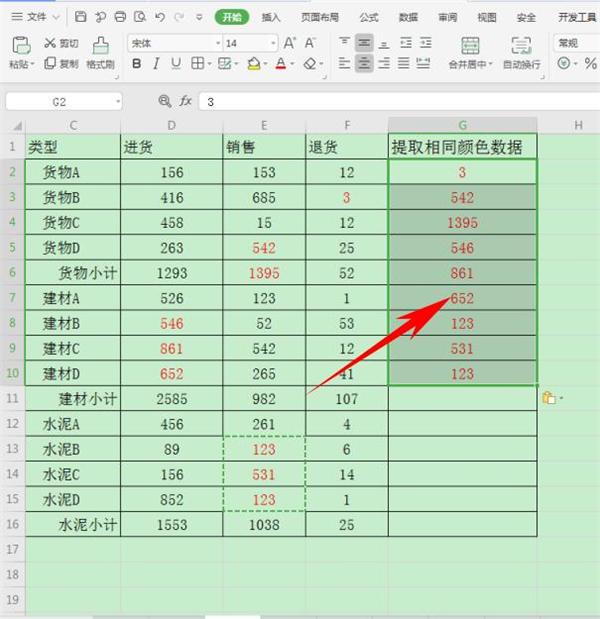The height and width of the screenshot is (619, 600).
Task: Switch to the 审阅 tab
Action: click(x=448, y=17)
